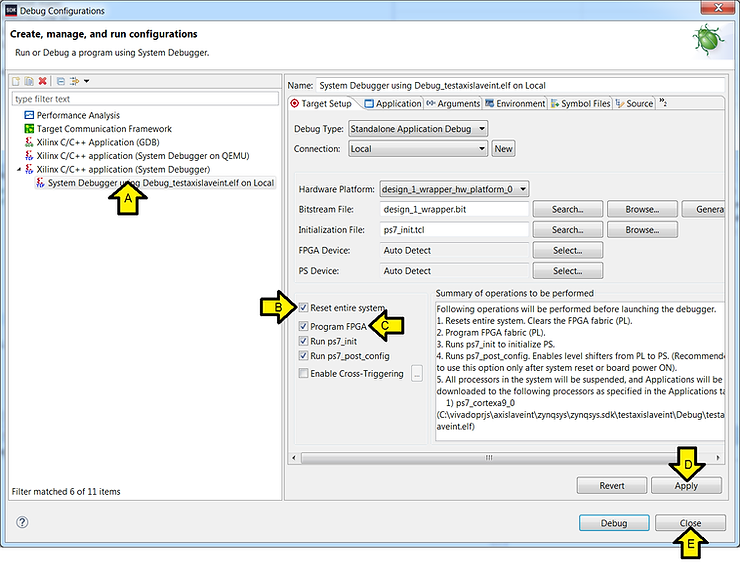Click the New launch configuration icon

[16, 81]
